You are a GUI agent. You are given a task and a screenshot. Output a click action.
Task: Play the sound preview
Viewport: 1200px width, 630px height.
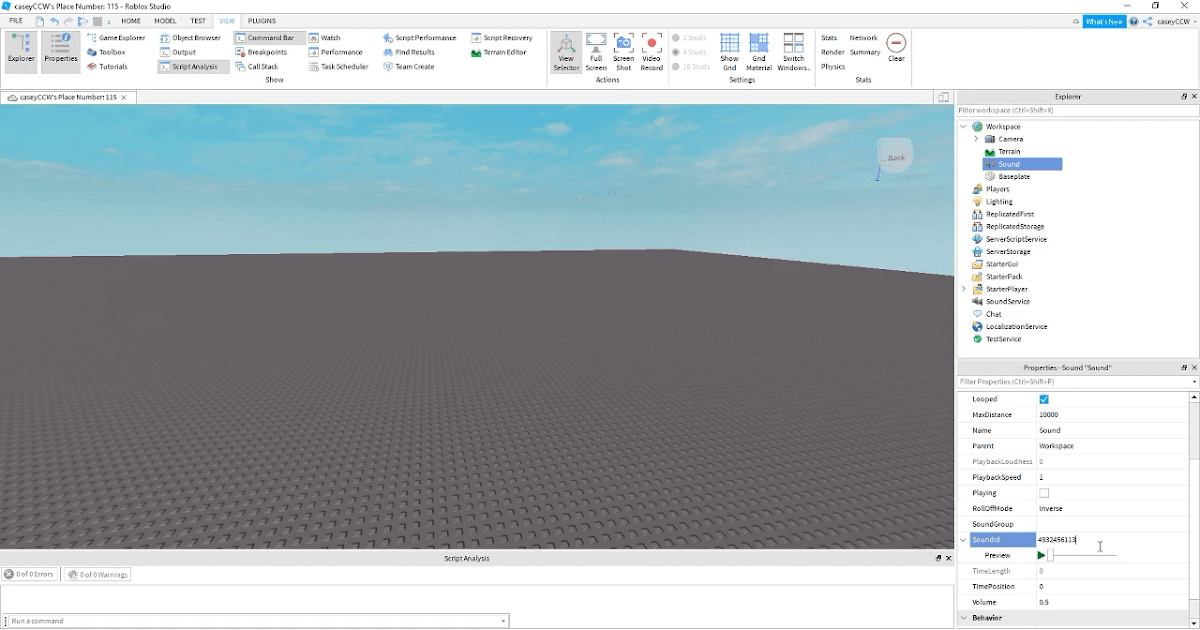point(1041,555)
